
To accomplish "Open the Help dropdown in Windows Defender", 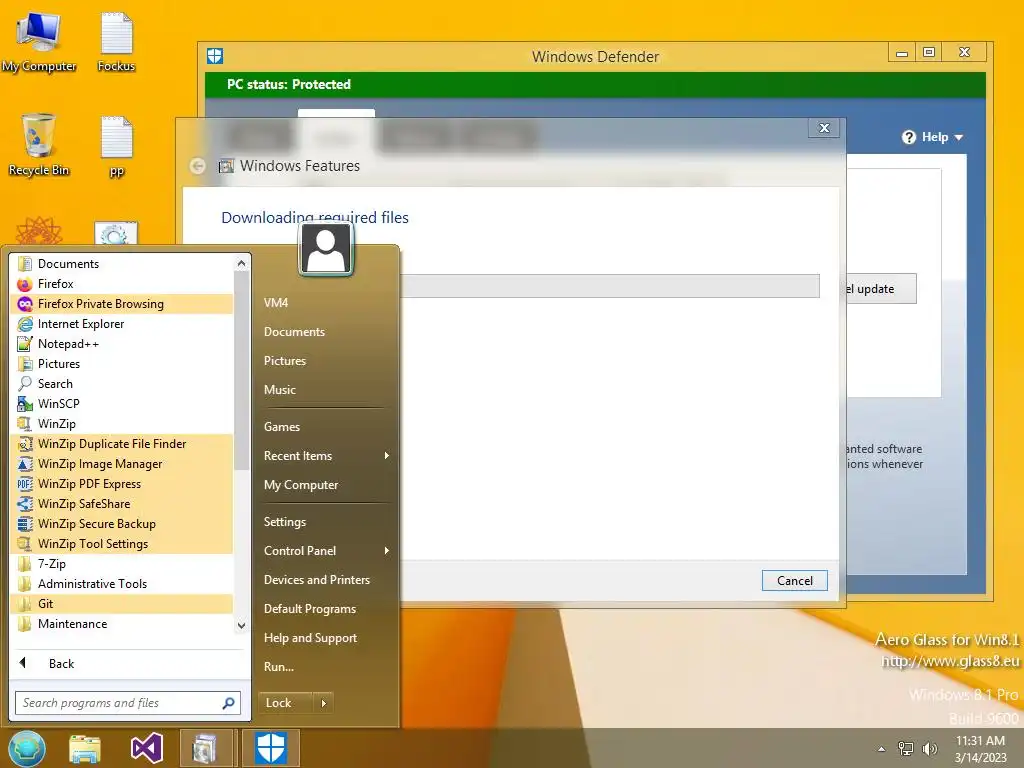I will coord(933,137).
